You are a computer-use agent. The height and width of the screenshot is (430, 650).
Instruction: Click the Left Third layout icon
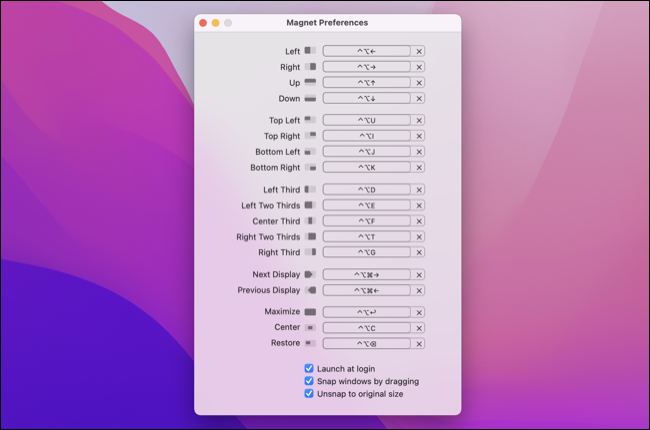pos(310,189)
